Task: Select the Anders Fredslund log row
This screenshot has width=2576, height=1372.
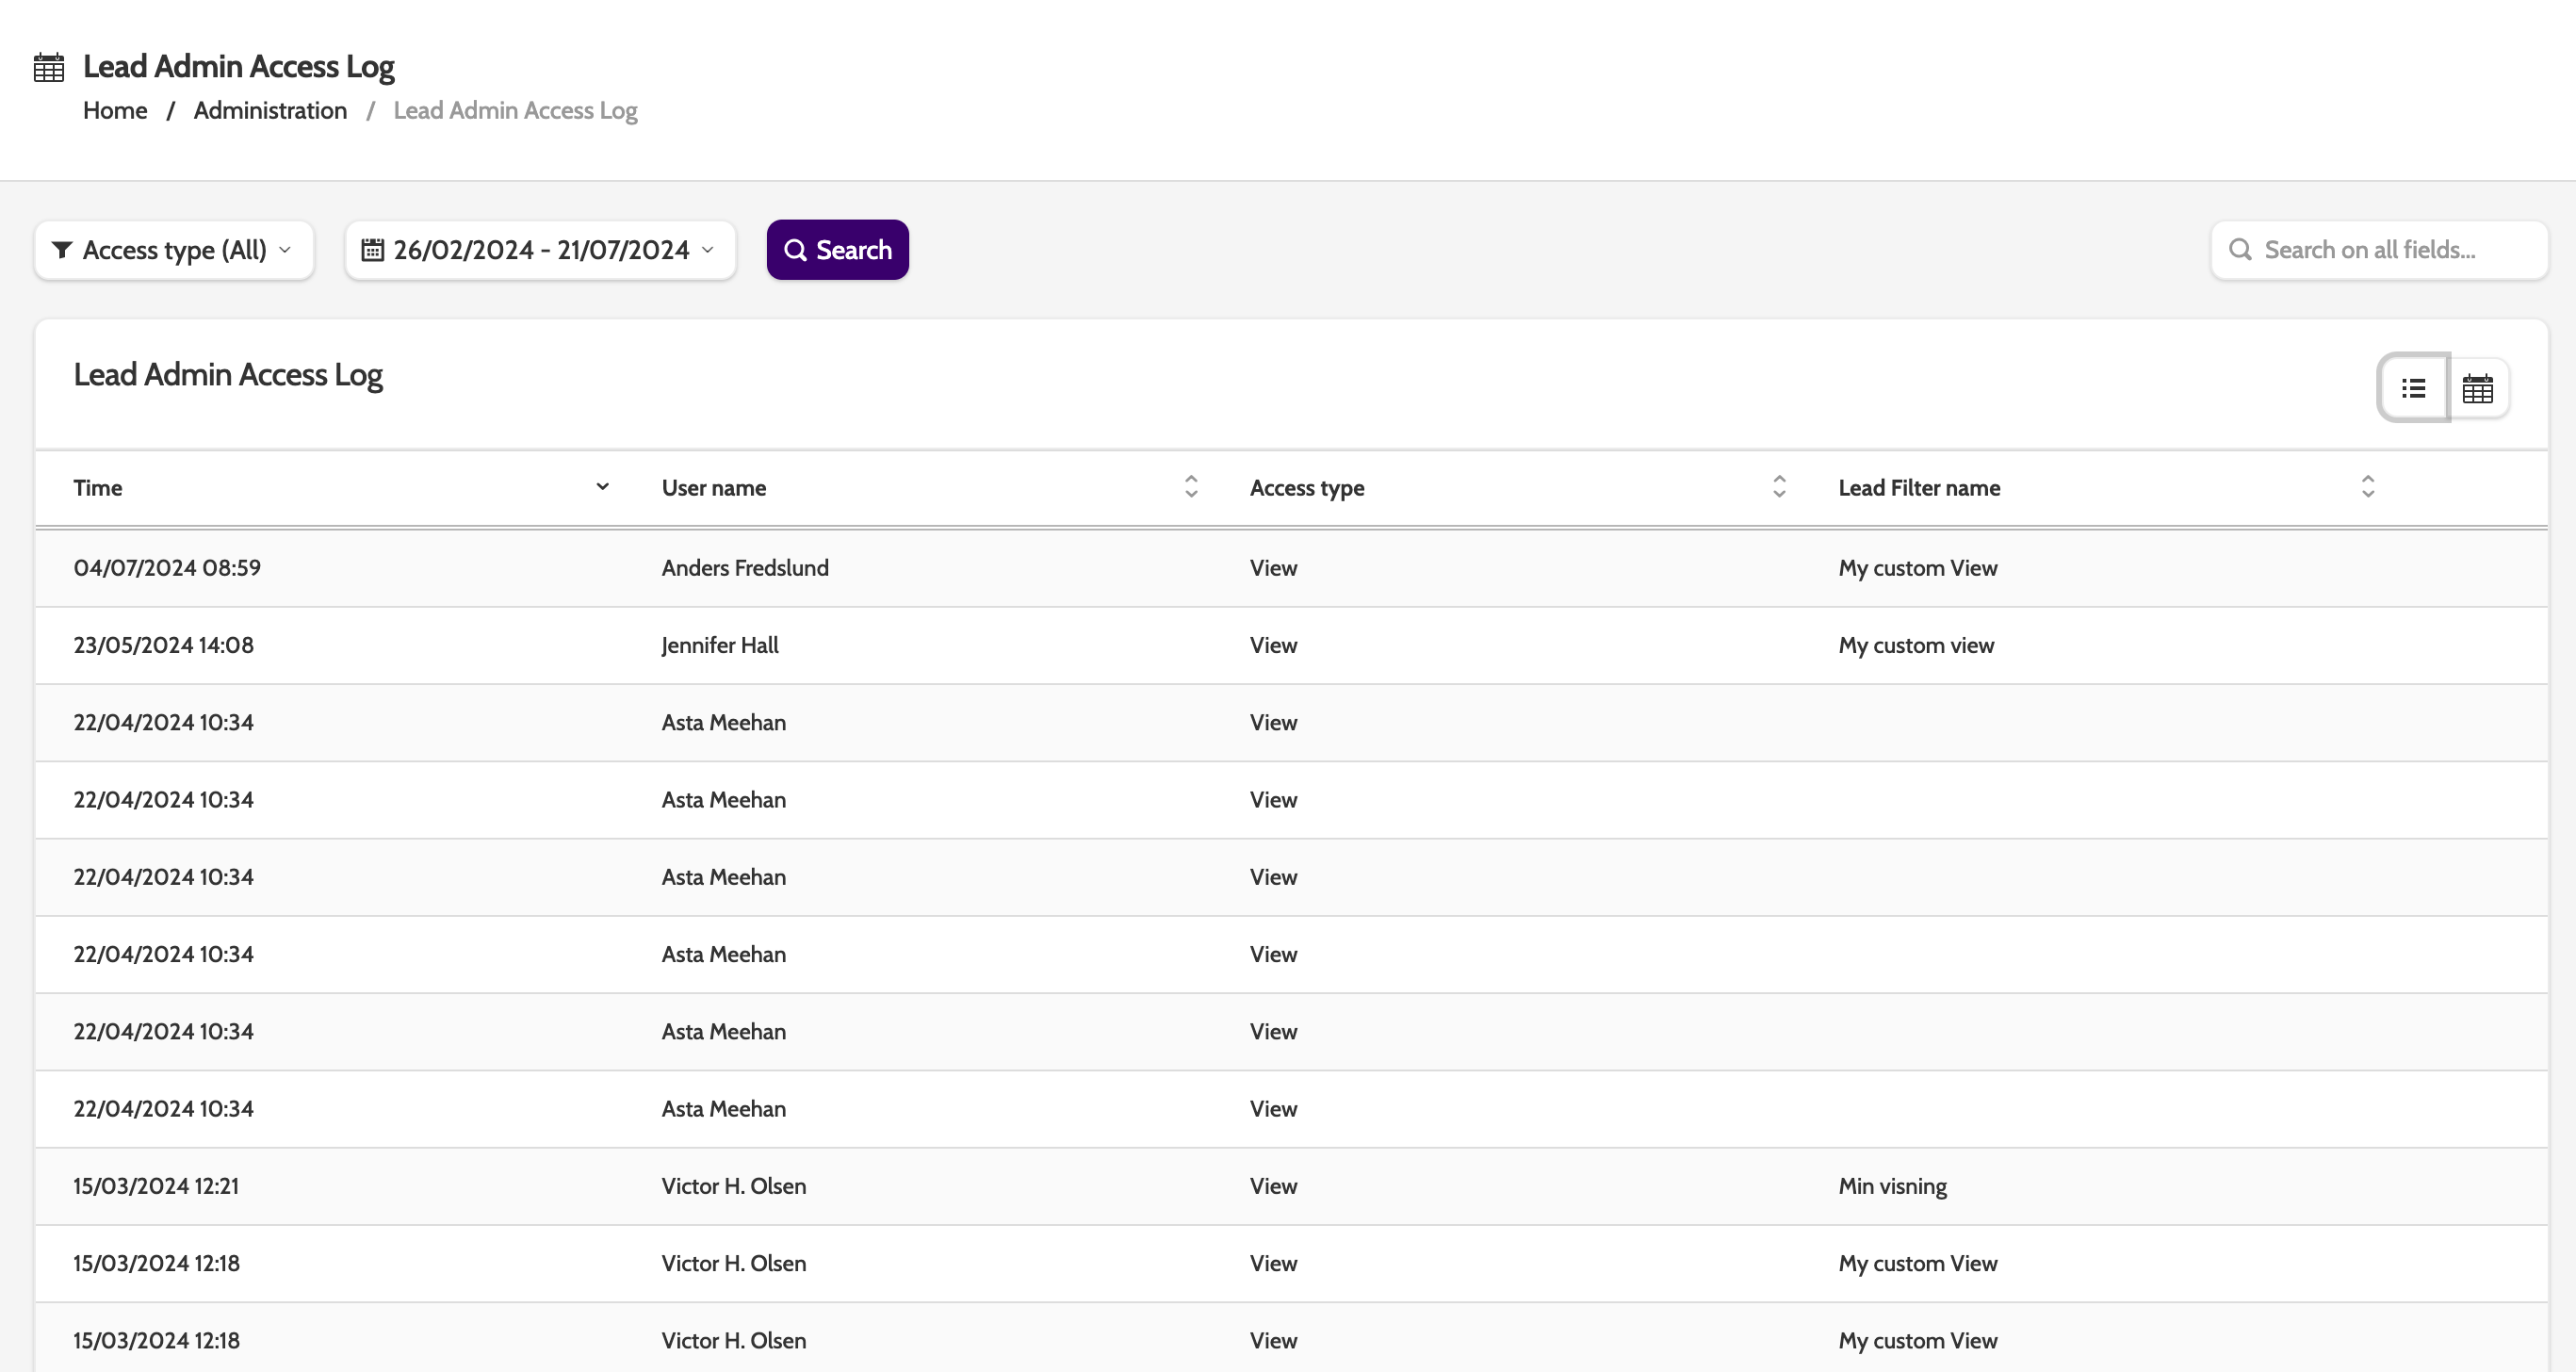Action: (744, 568)
